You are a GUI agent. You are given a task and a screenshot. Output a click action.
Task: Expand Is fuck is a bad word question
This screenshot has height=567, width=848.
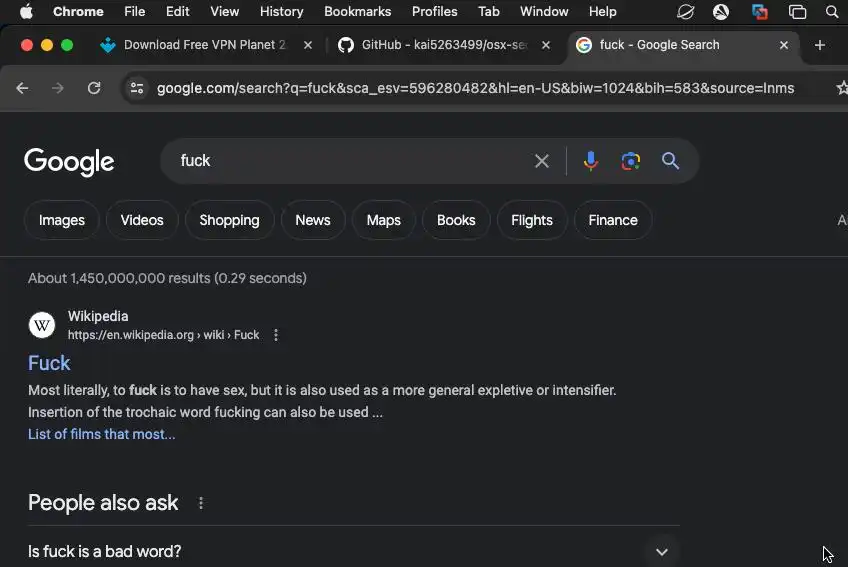click(661, 552)
